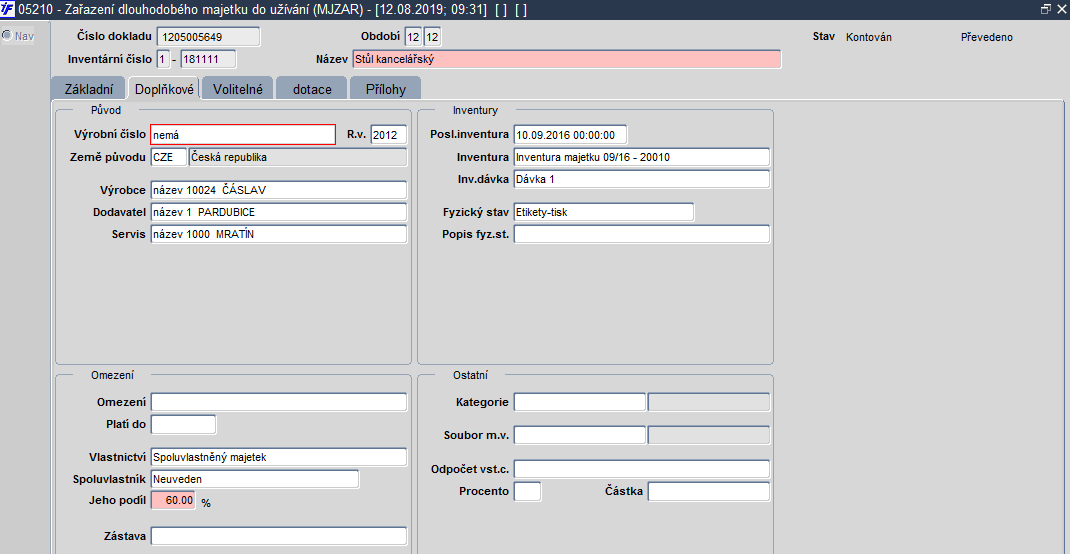Click the Fyzický stav field Etikety-tisk
This screenshot has width=1070, height=554.
point(604,212)
